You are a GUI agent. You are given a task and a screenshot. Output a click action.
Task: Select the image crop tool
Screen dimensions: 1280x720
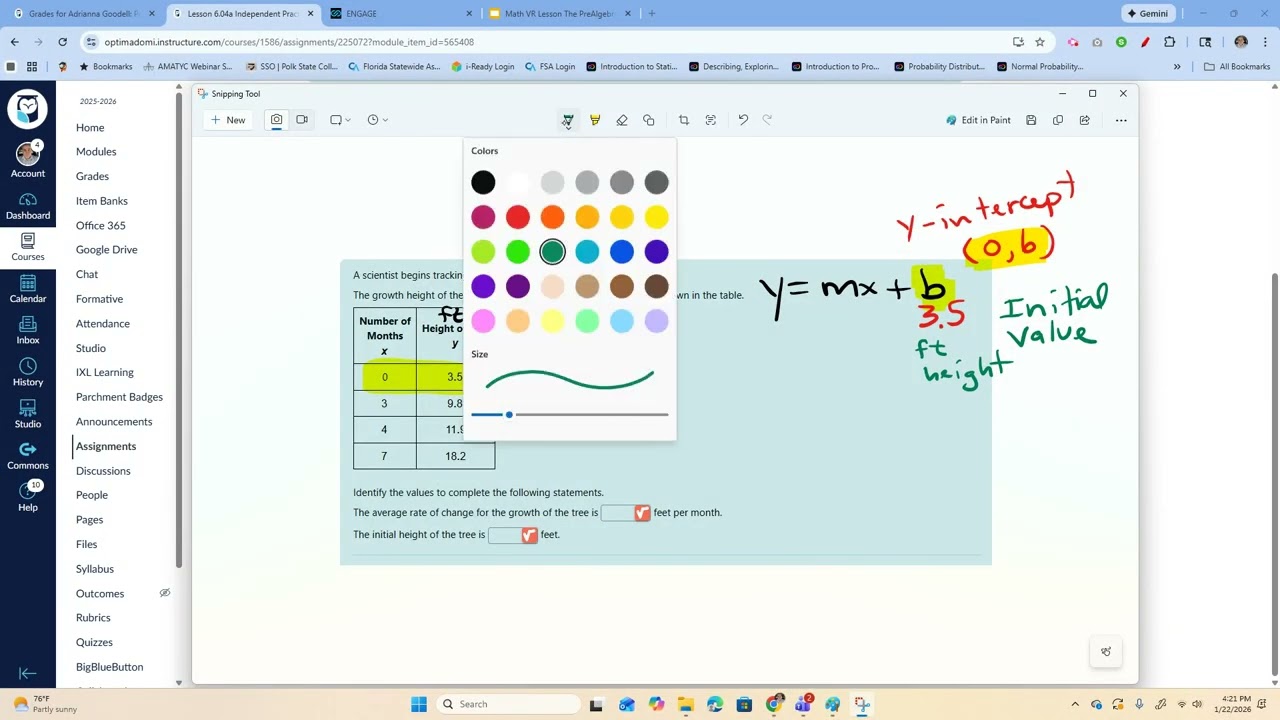pos(684,120)
